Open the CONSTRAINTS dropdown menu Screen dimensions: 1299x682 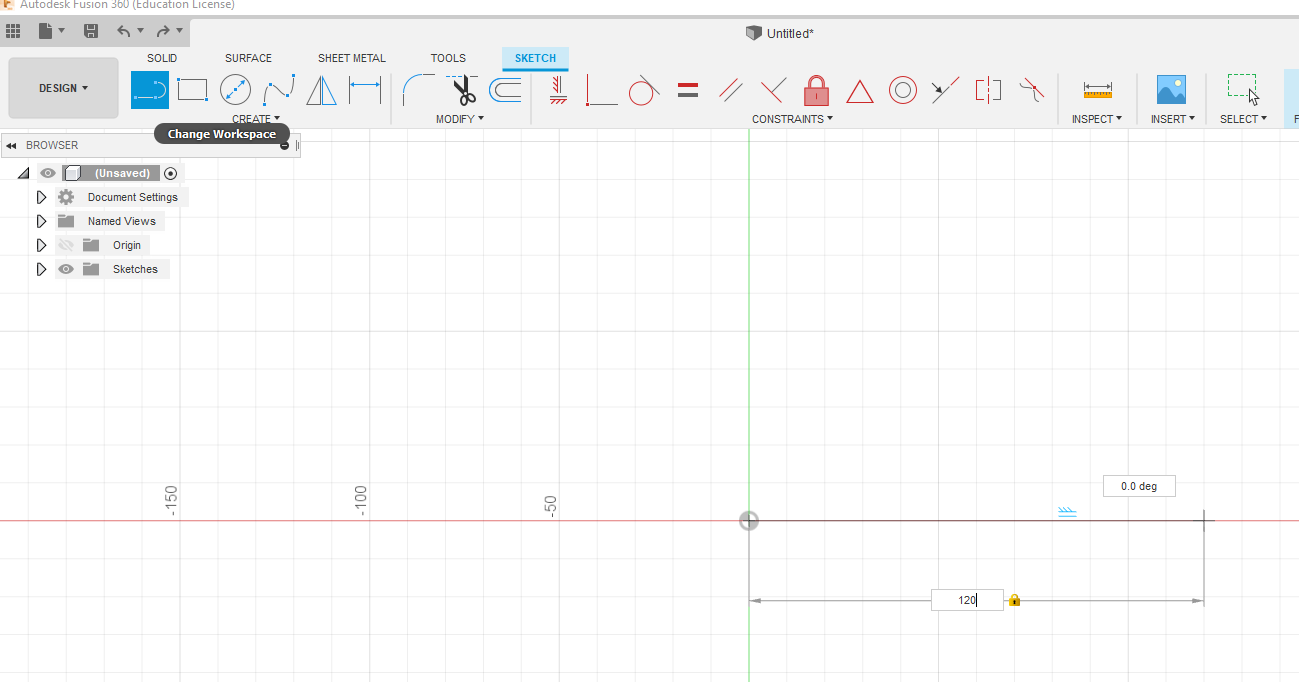[x=792, y=119]
